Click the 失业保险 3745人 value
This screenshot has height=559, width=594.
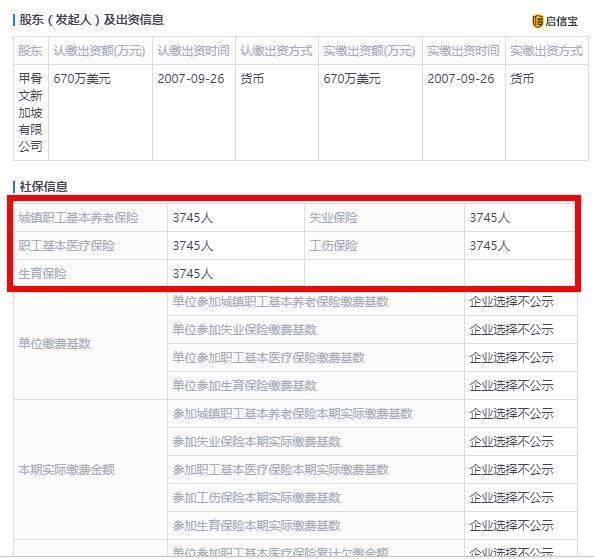coord(490,217)
